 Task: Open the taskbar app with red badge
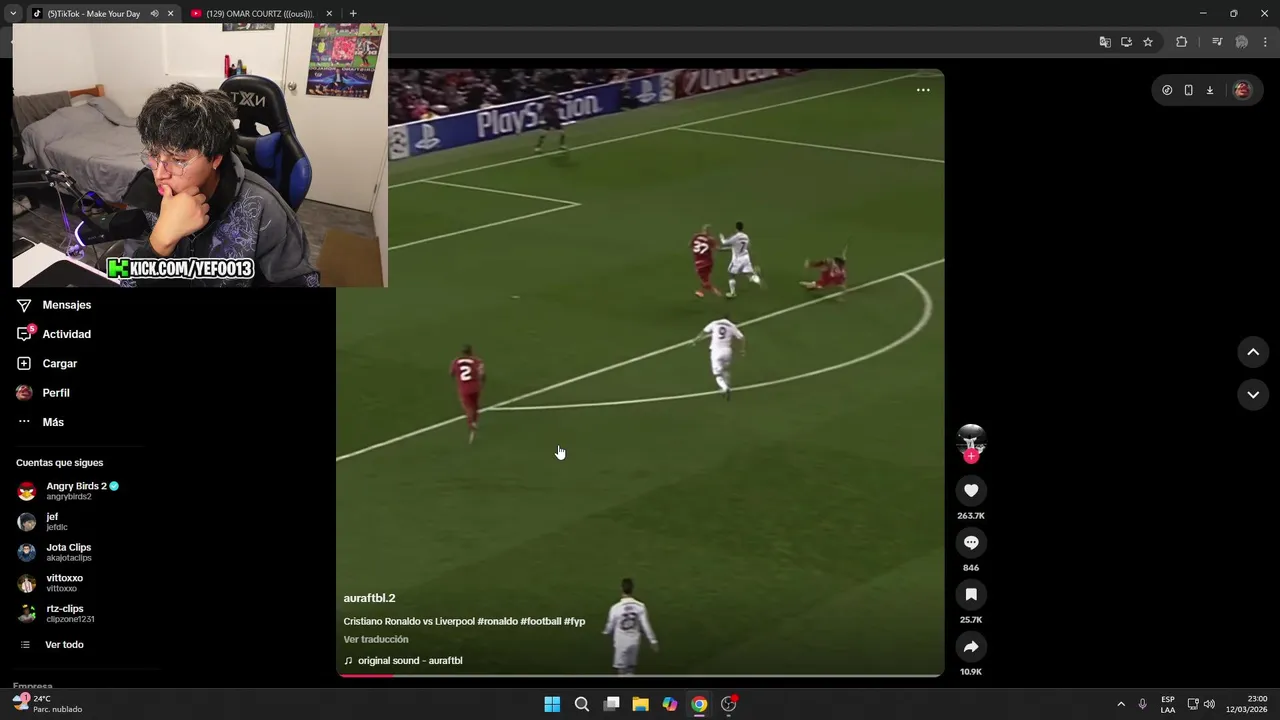[x=729, y=704]
